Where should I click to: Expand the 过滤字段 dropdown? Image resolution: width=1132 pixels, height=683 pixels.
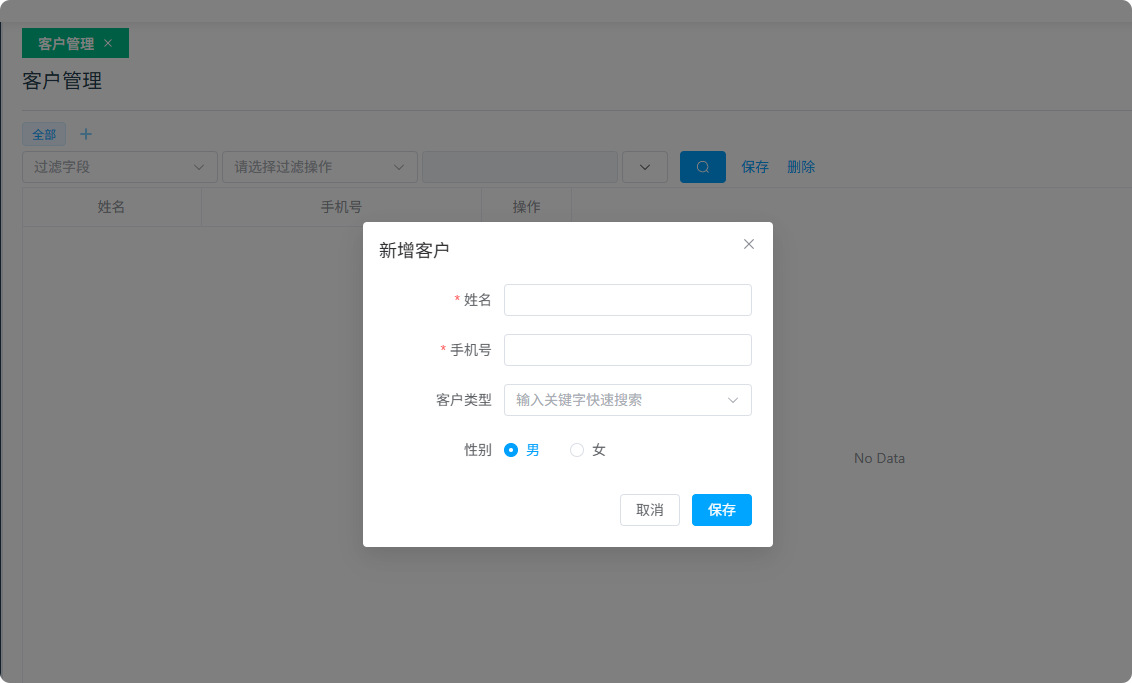(x=120, y=167)
